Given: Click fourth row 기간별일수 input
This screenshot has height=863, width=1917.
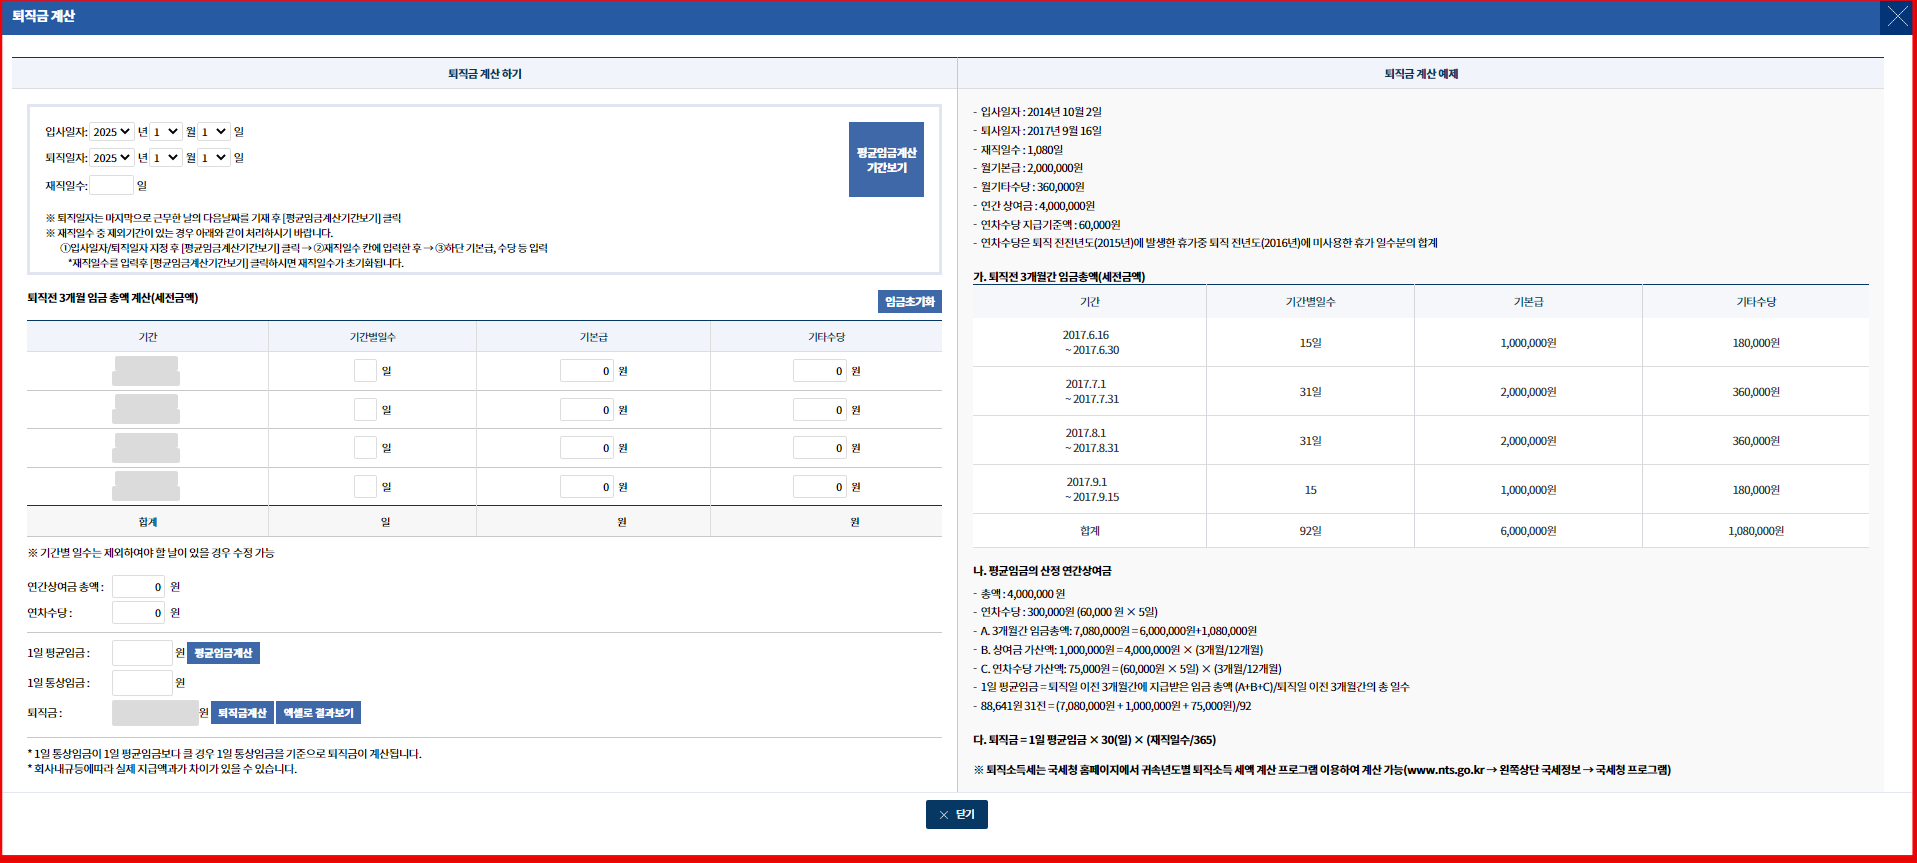Looking at the screenshot, I should (x=365, y=487).
